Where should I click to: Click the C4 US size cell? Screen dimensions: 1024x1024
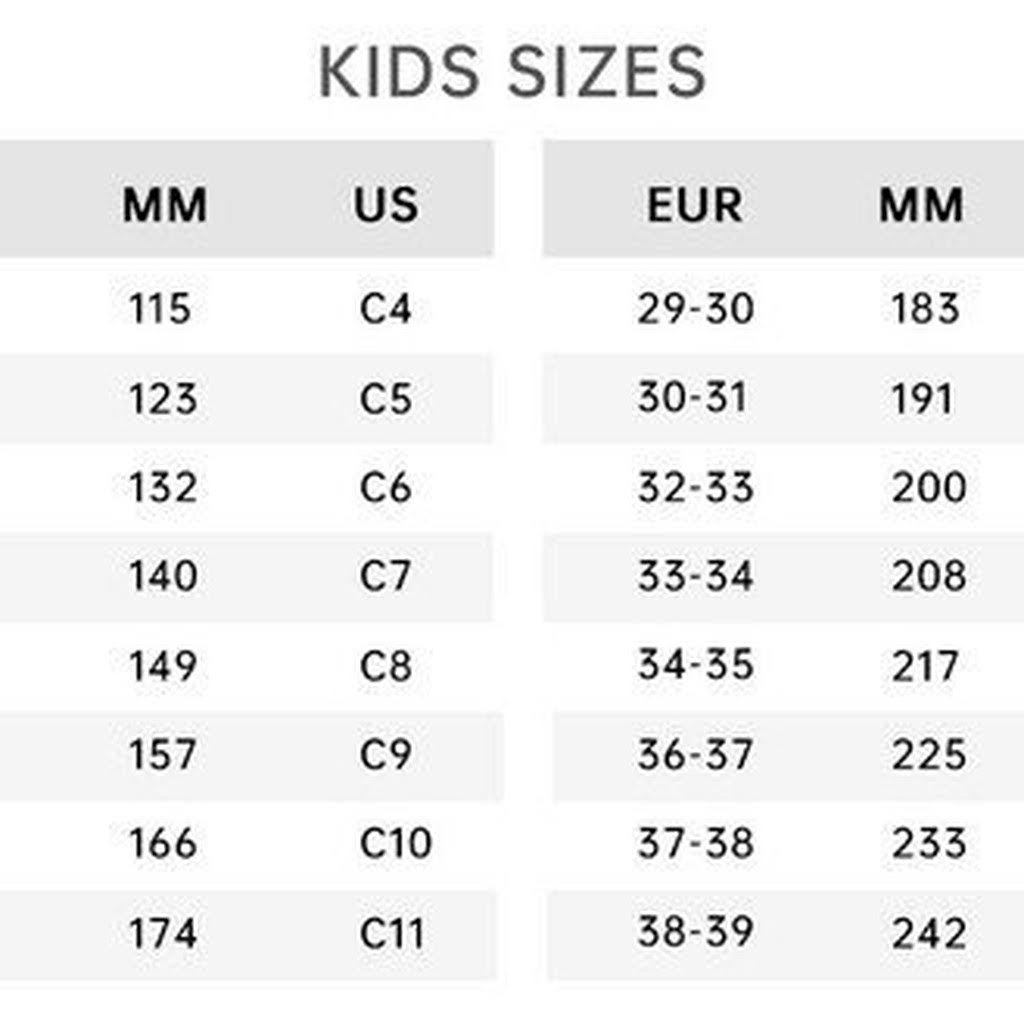pos(385,308)
